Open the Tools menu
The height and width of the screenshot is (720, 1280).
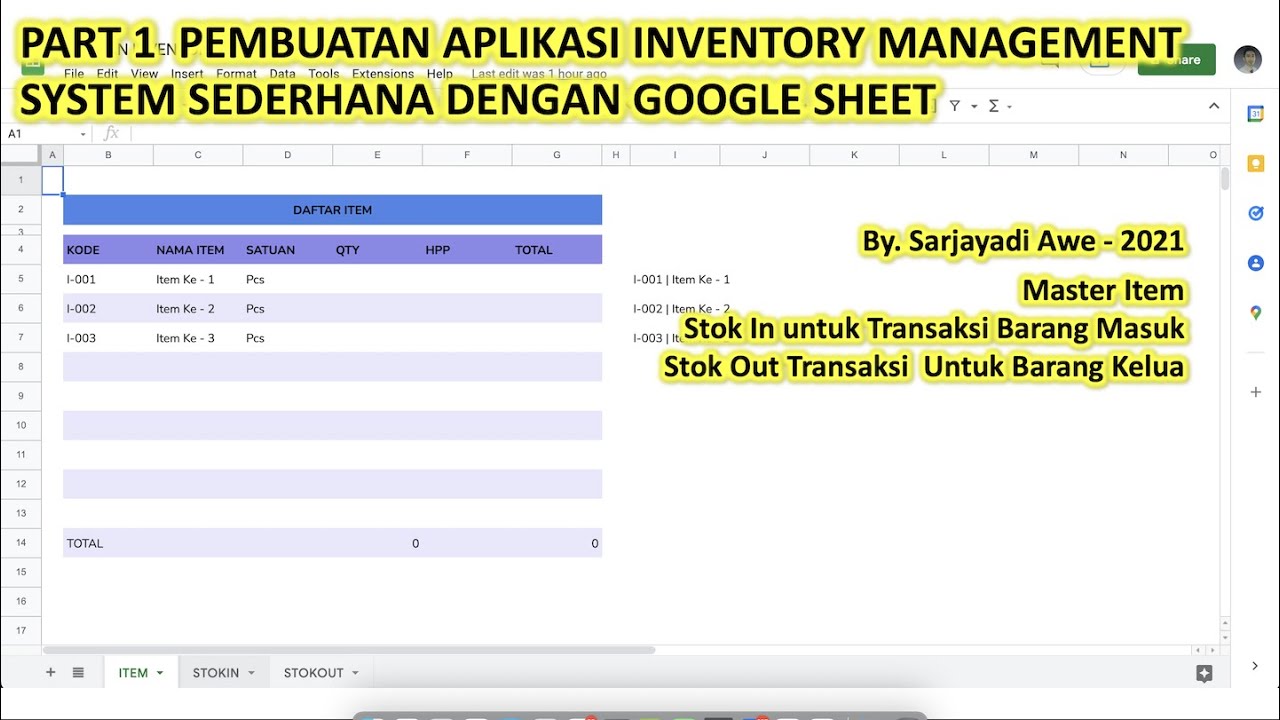point(323,74)
